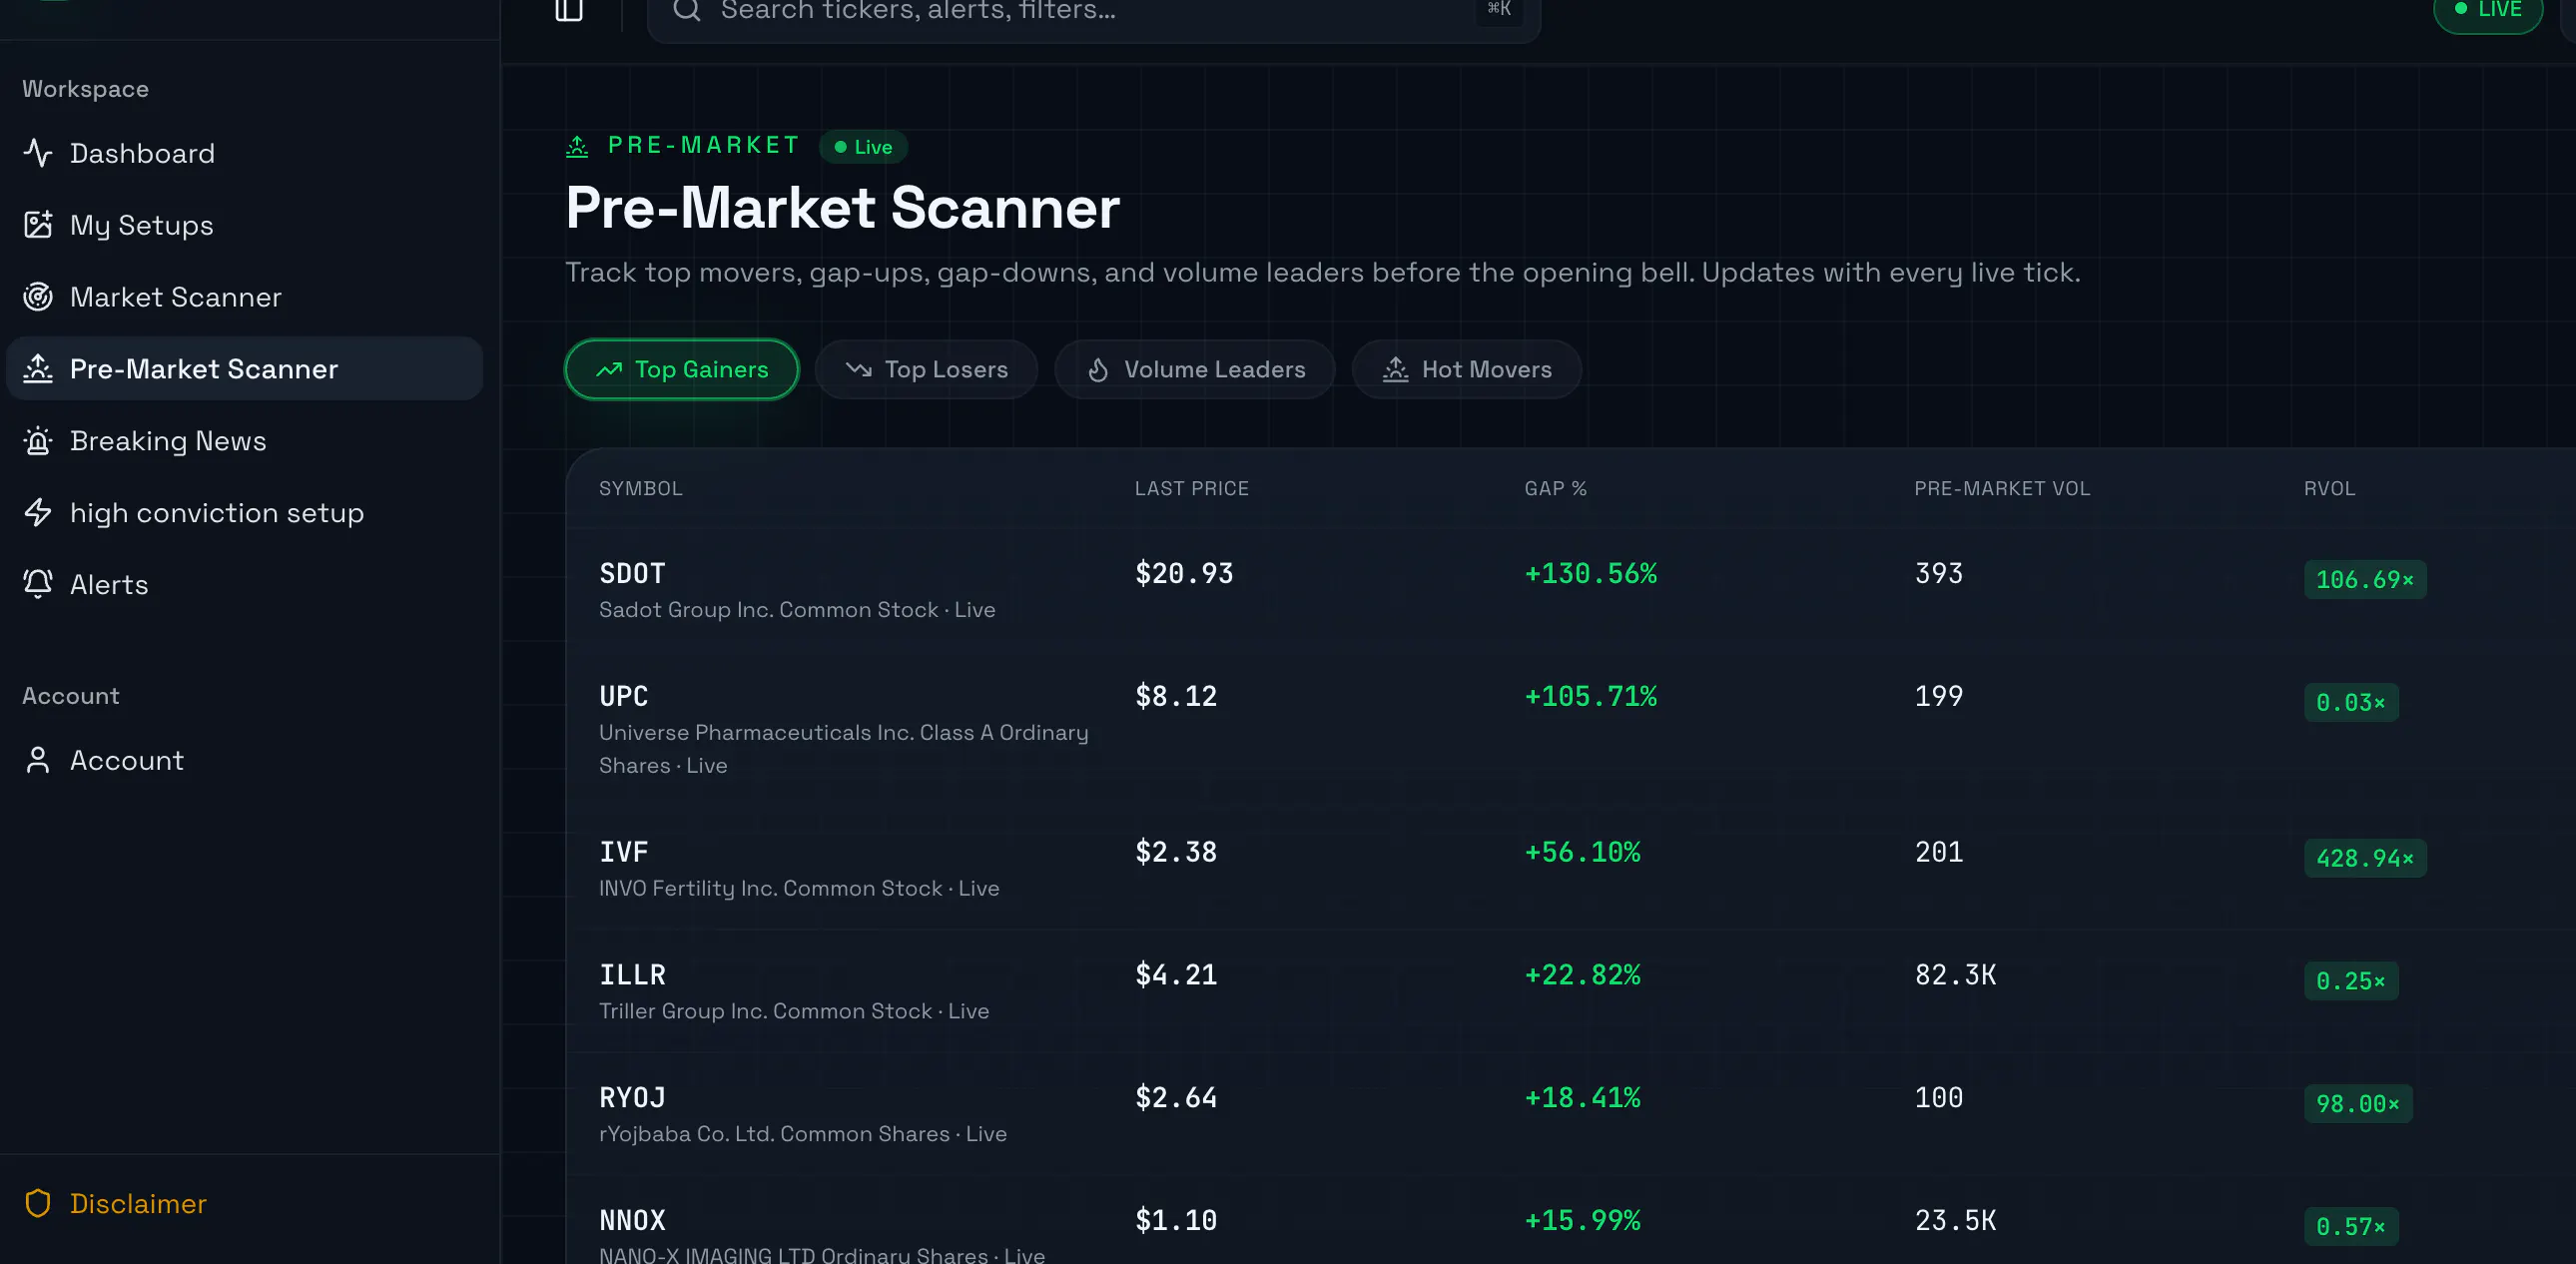
Task: Open Dashboard from the sidebar
Action: click(244, 153)
